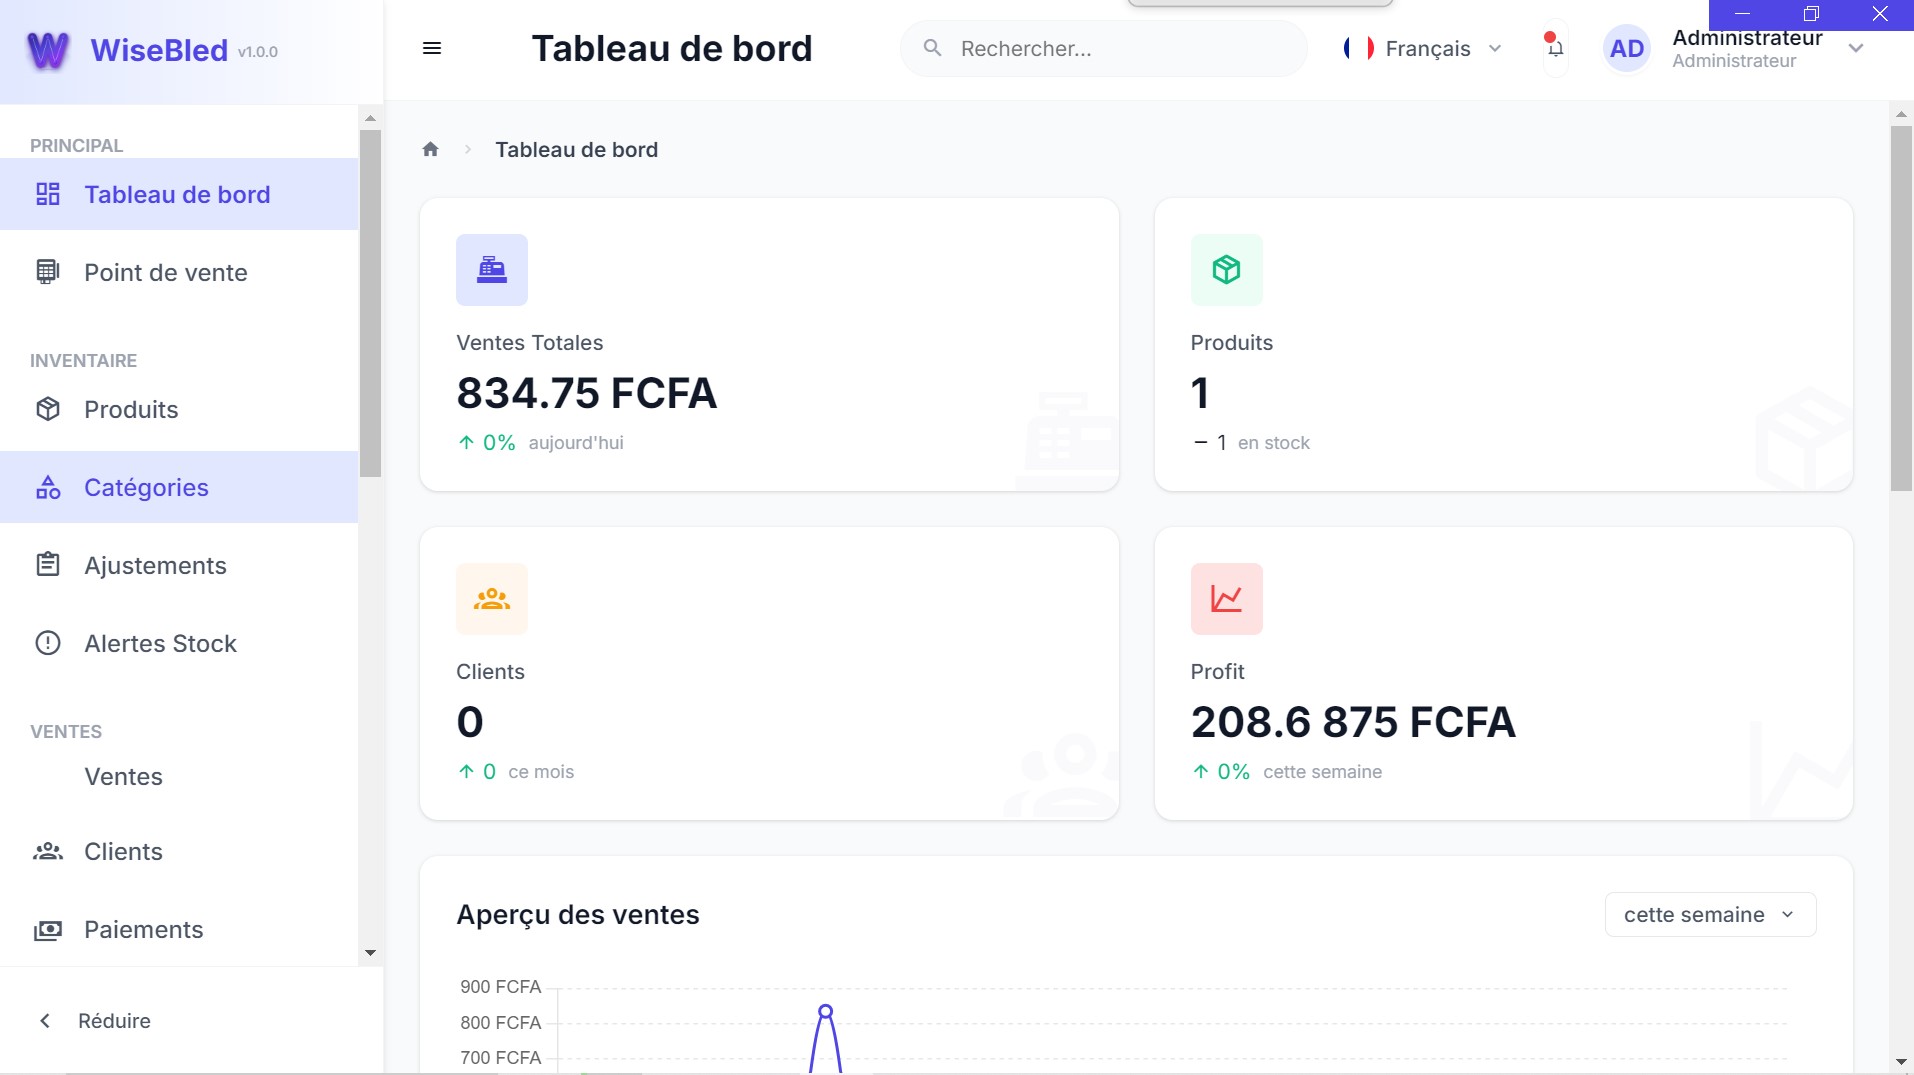1914x1075 pixels.
Task: Select the Paiements card icon
Action: [47, 929]
